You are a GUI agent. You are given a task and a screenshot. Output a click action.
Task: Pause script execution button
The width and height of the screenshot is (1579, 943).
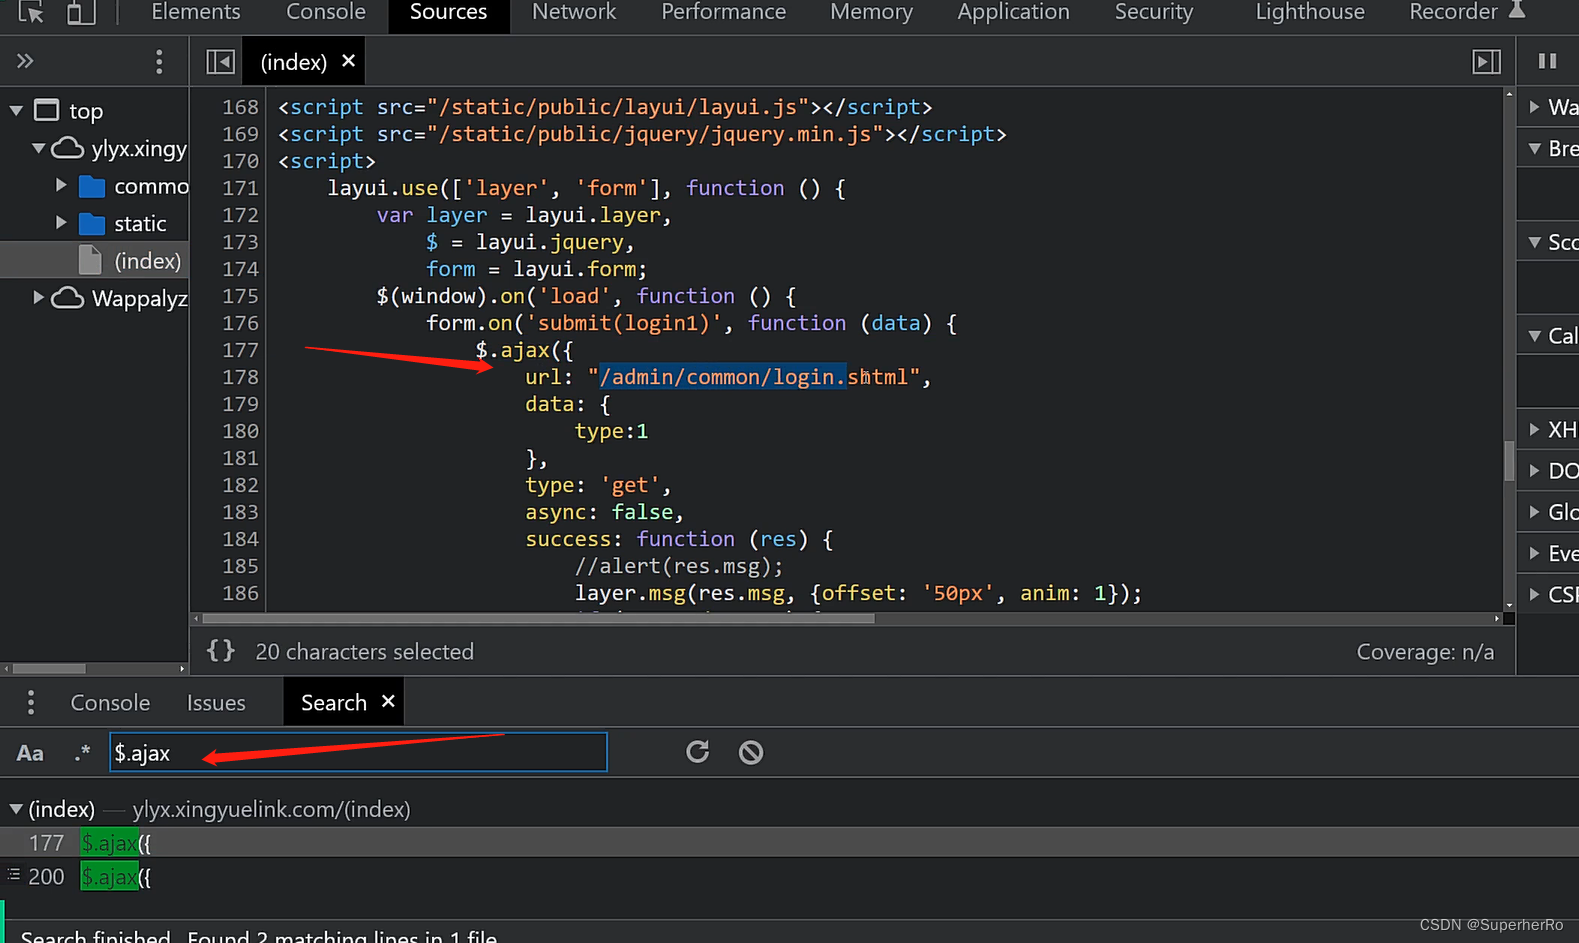pyautogui.click(x=1547, y=62)
